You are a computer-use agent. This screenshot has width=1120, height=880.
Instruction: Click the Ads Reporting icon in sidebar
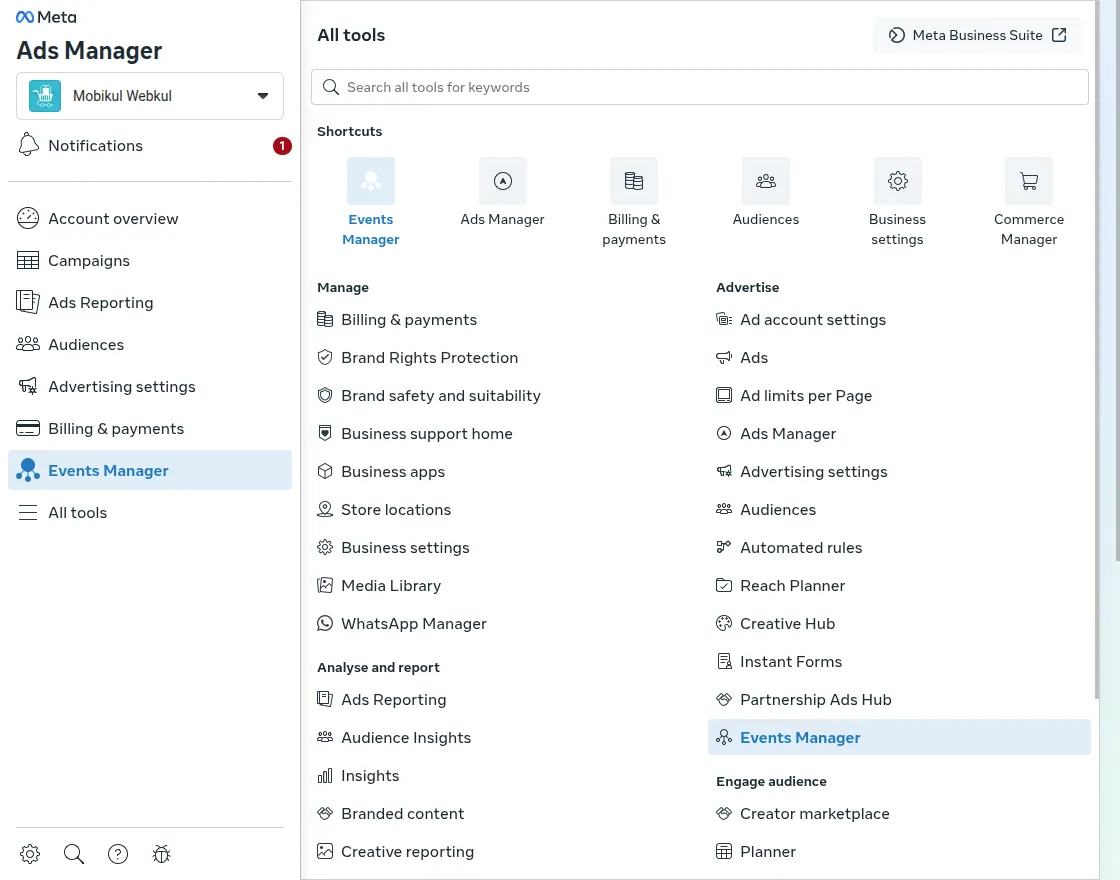[28, 302]
